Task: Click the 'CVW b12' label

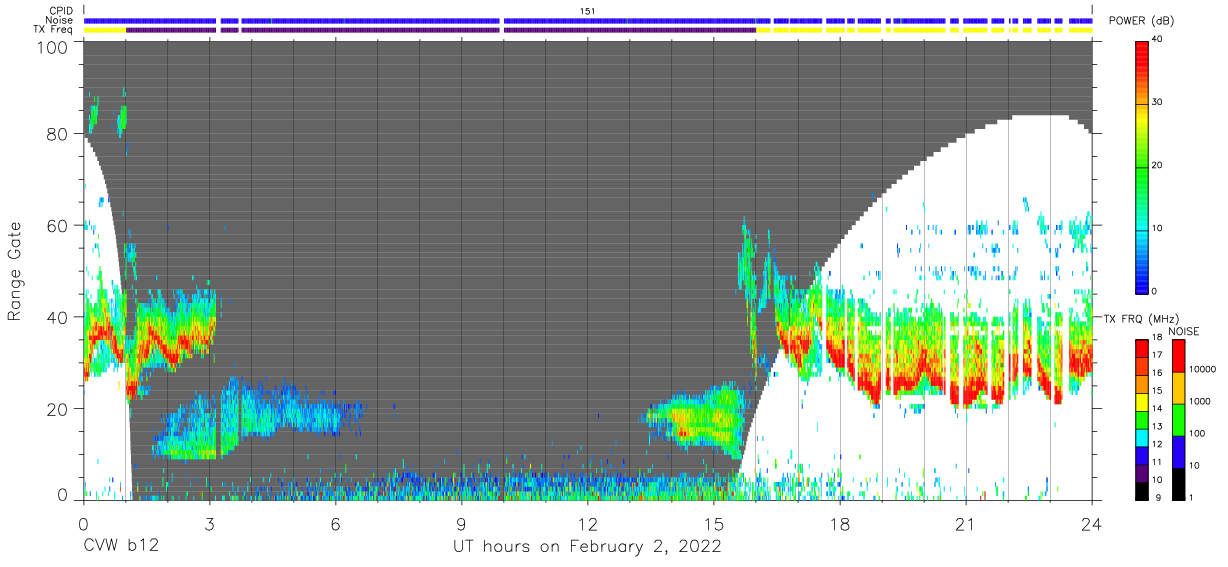Action: (x=120, y=546)
